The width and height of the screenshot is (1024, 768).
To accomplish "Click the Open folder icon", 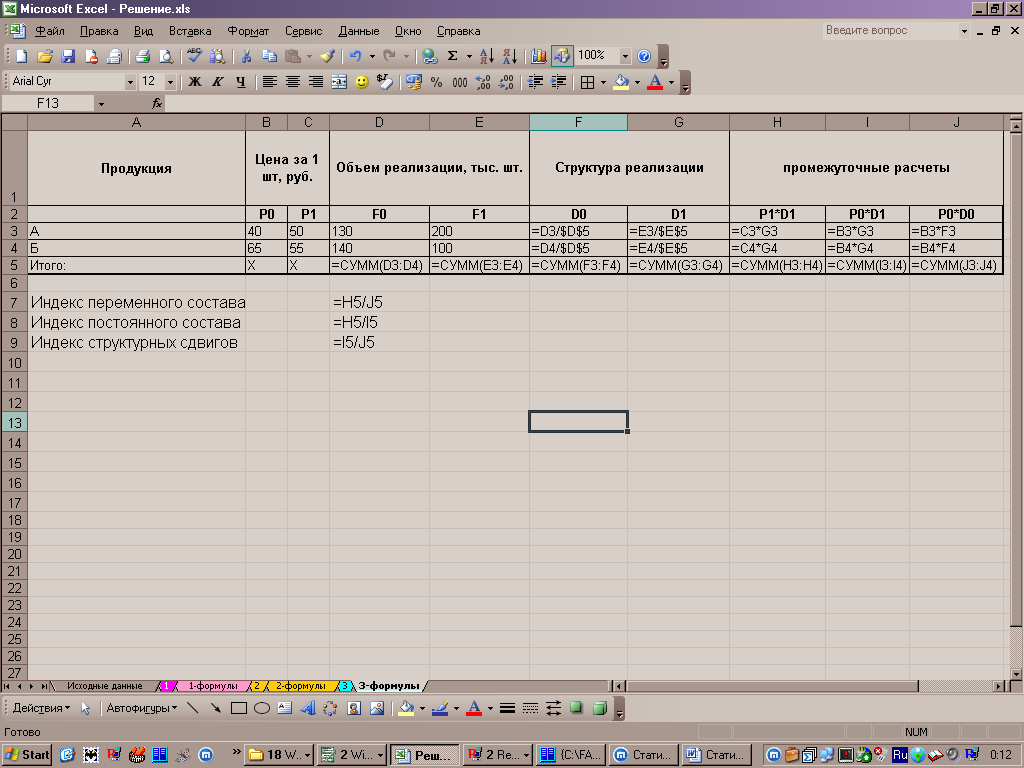I will [x=44, y=56].
